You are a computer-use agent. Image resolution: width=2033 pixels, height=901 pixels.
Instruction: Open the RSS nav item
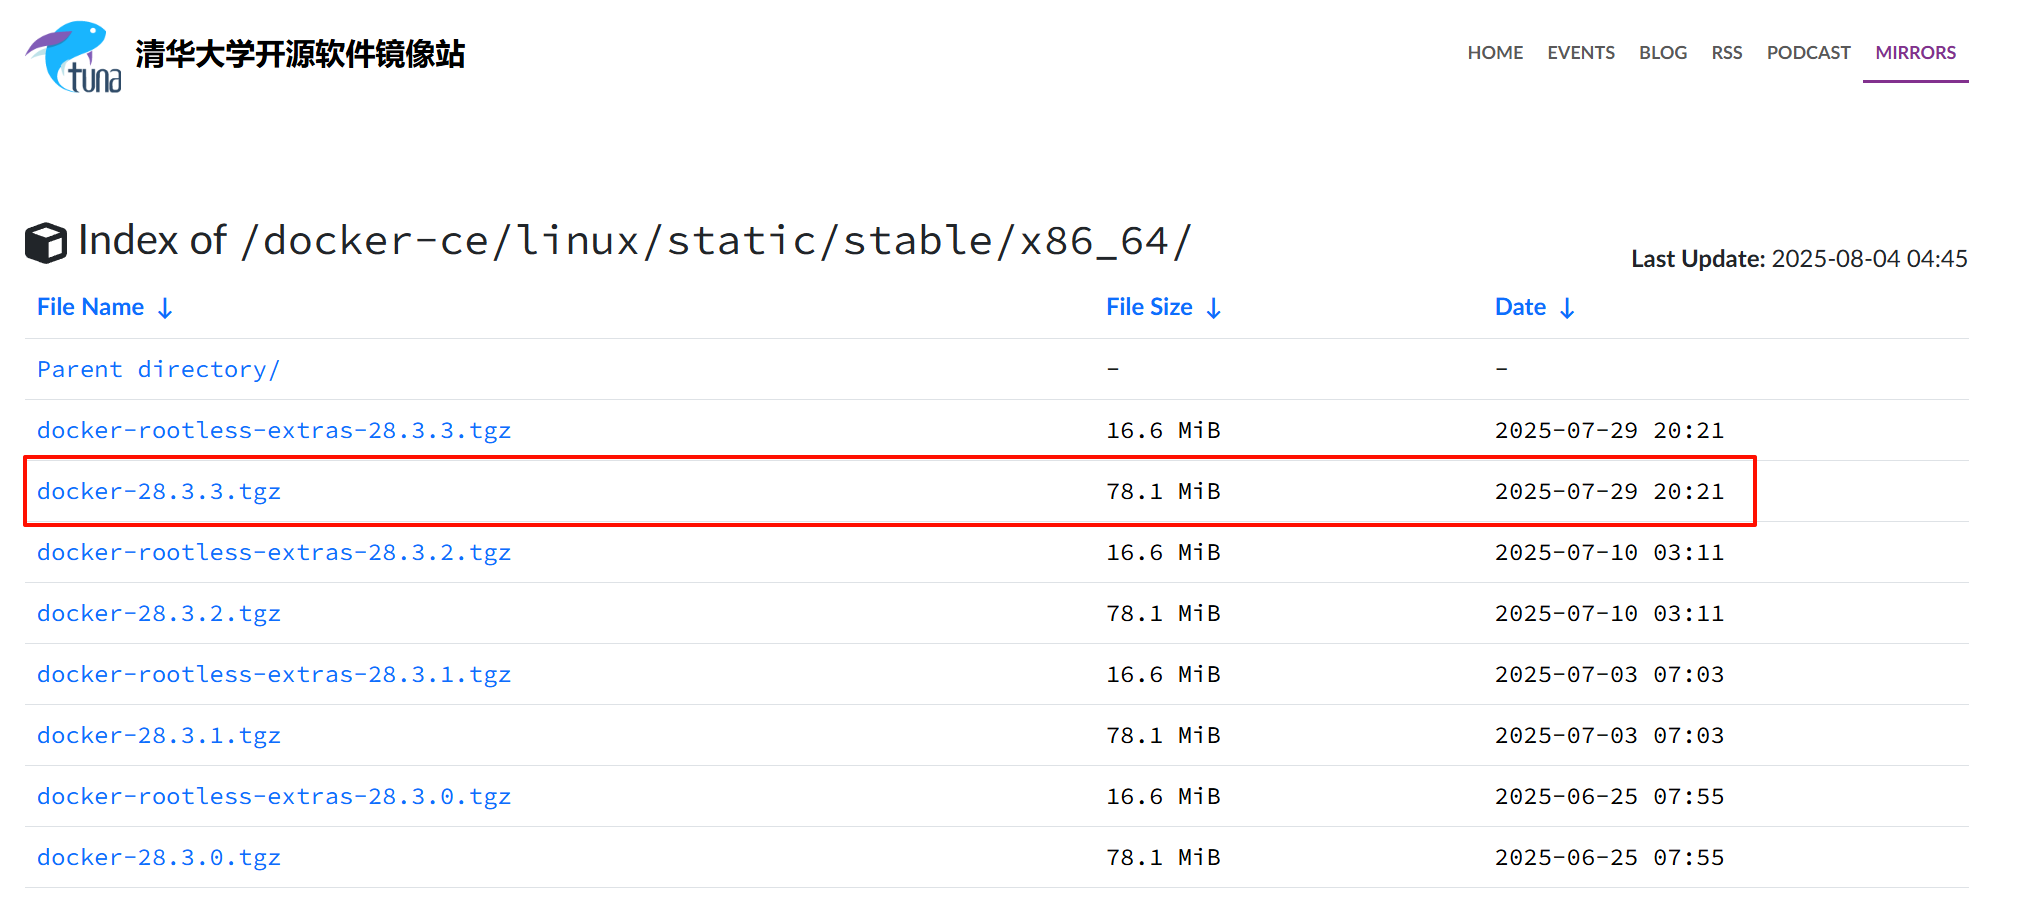click(1727, 53)
